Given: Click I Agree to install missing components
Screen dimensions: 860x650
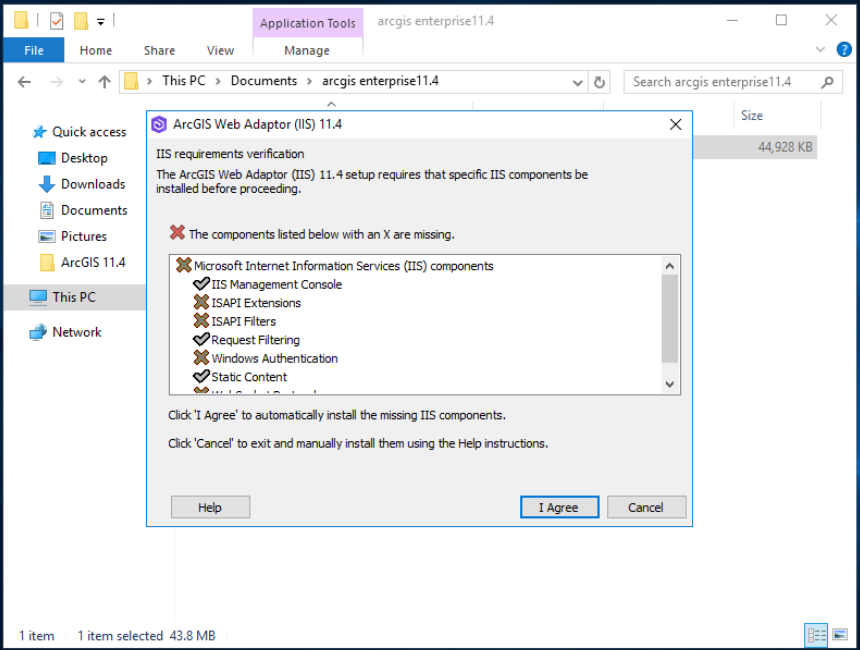Looking at the screenshot, I should [x=559, y=507].
